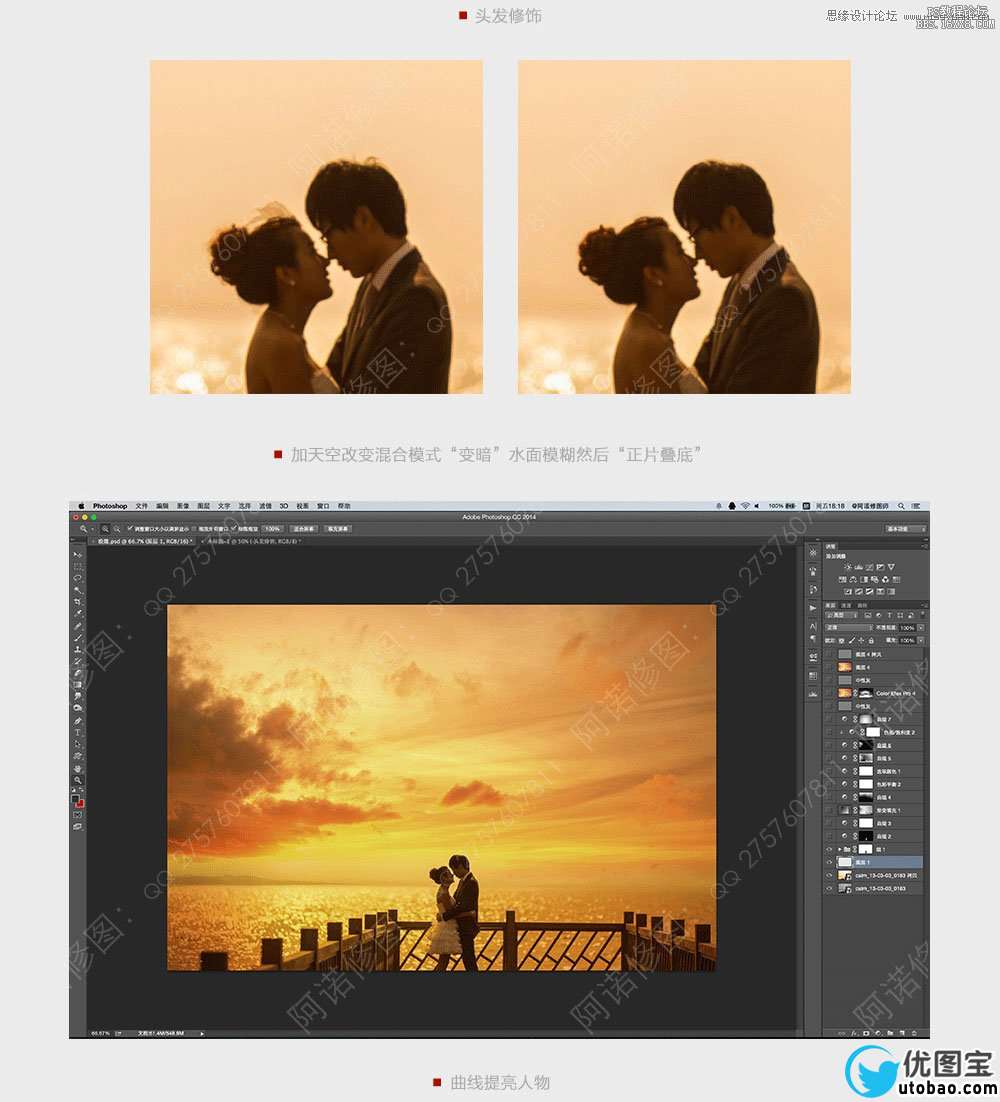Open the layer filter kind dropdown

(841, 615)
